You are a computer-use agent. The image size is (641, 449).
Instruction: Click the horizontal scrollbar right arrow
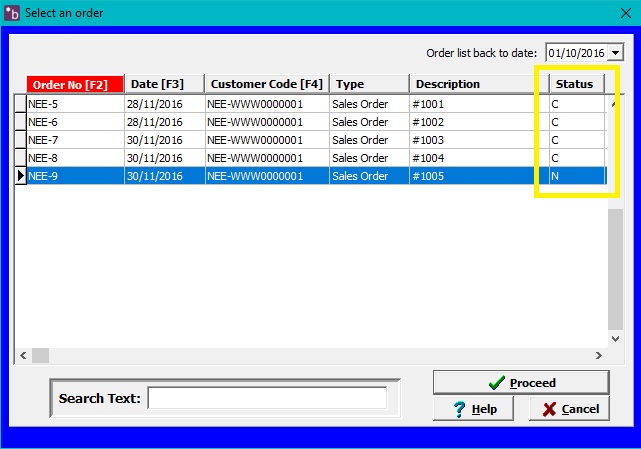(x=598, y=355)
